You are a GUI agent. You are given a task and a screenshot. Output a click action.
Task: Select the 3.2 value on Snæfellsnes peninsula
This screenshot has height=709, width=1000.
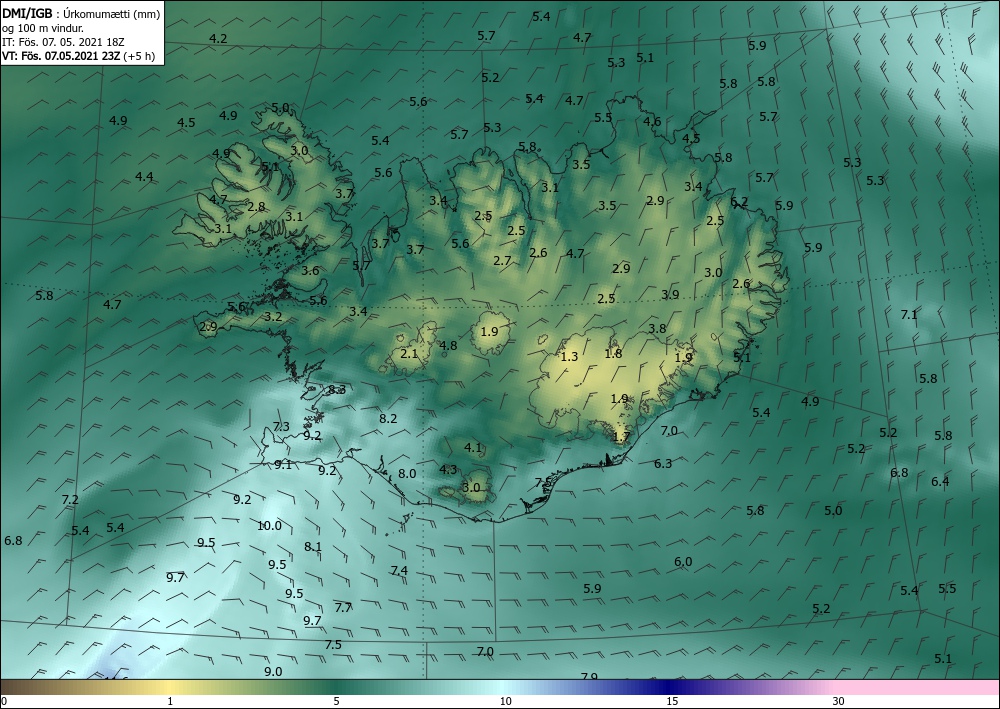[x=273, y=317]
